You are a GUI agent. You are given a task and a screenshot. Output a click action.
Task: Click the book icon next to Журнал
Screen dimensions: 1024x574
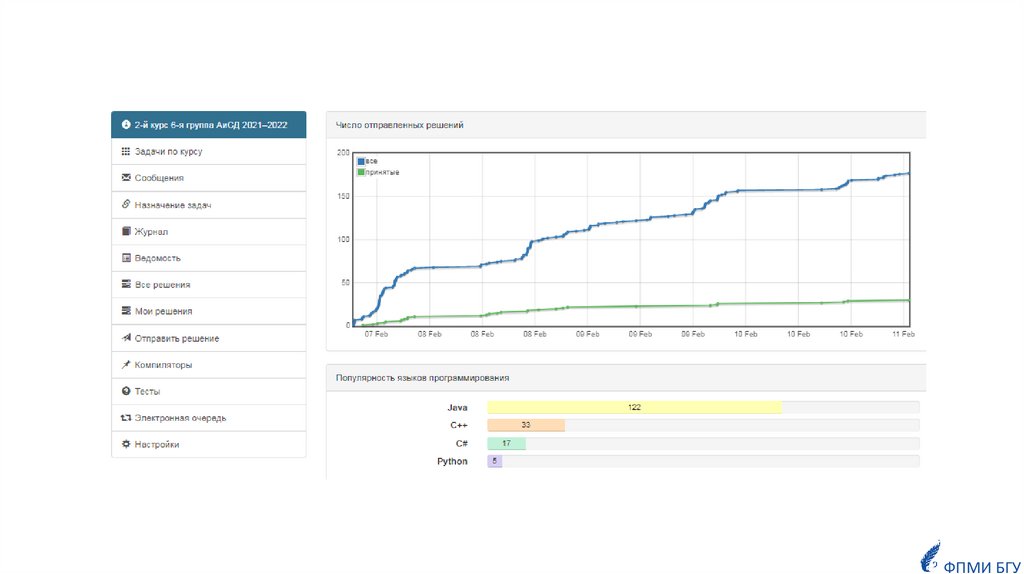tap(125, 231)
